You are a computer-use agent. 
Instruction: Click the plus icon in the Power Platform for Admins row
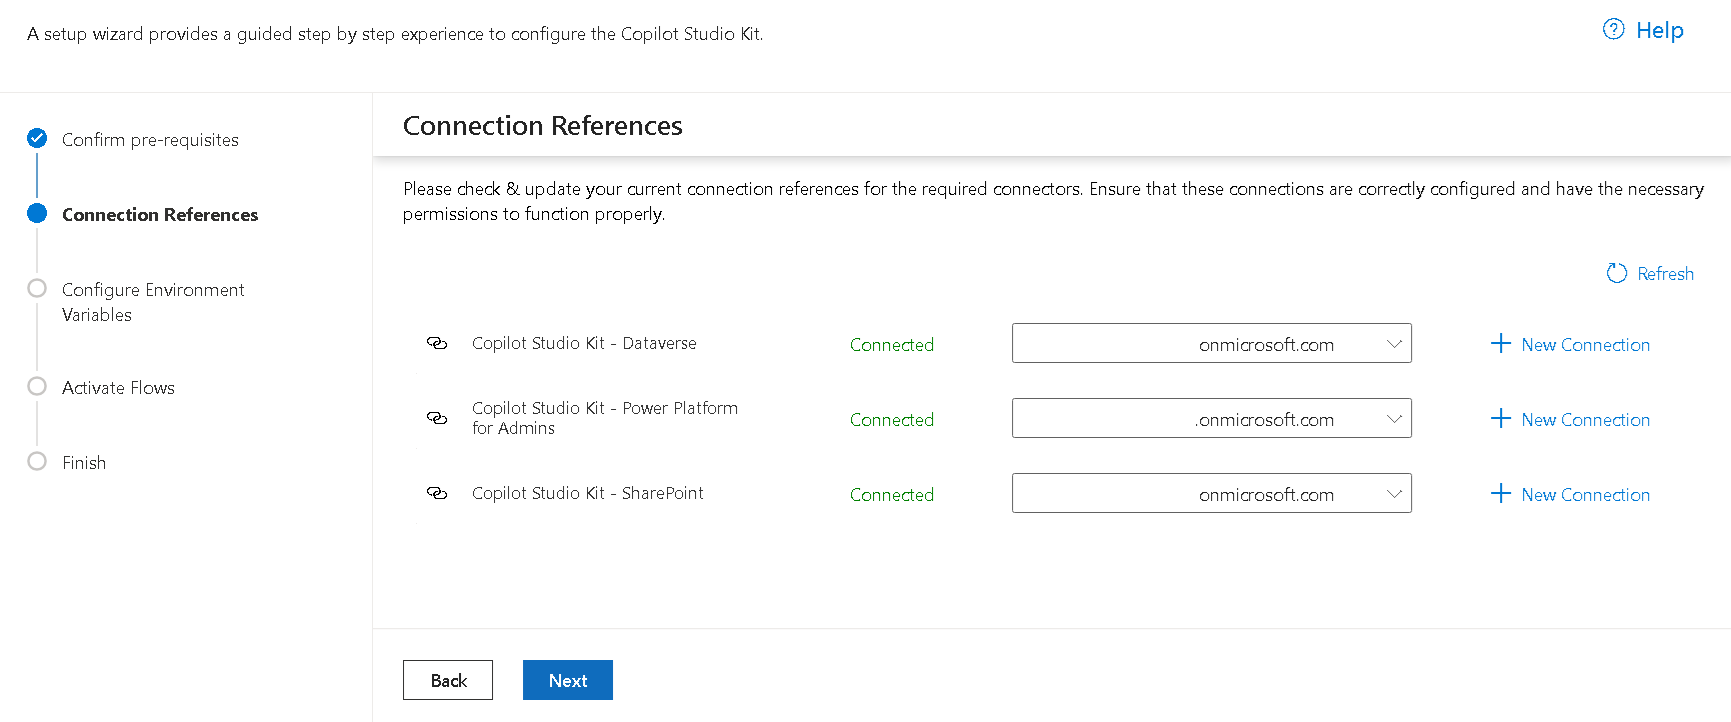point(1500,419)
